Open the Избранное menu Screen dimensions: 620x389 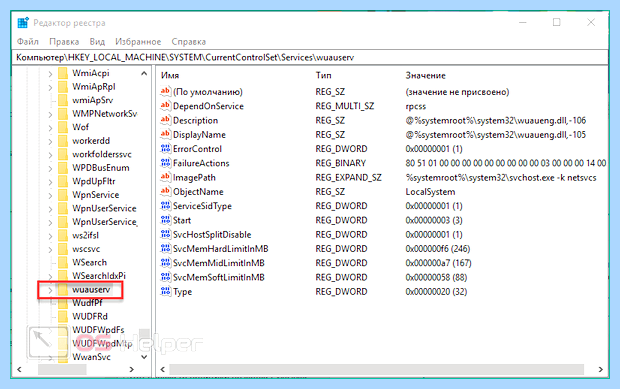pos(138,42)
